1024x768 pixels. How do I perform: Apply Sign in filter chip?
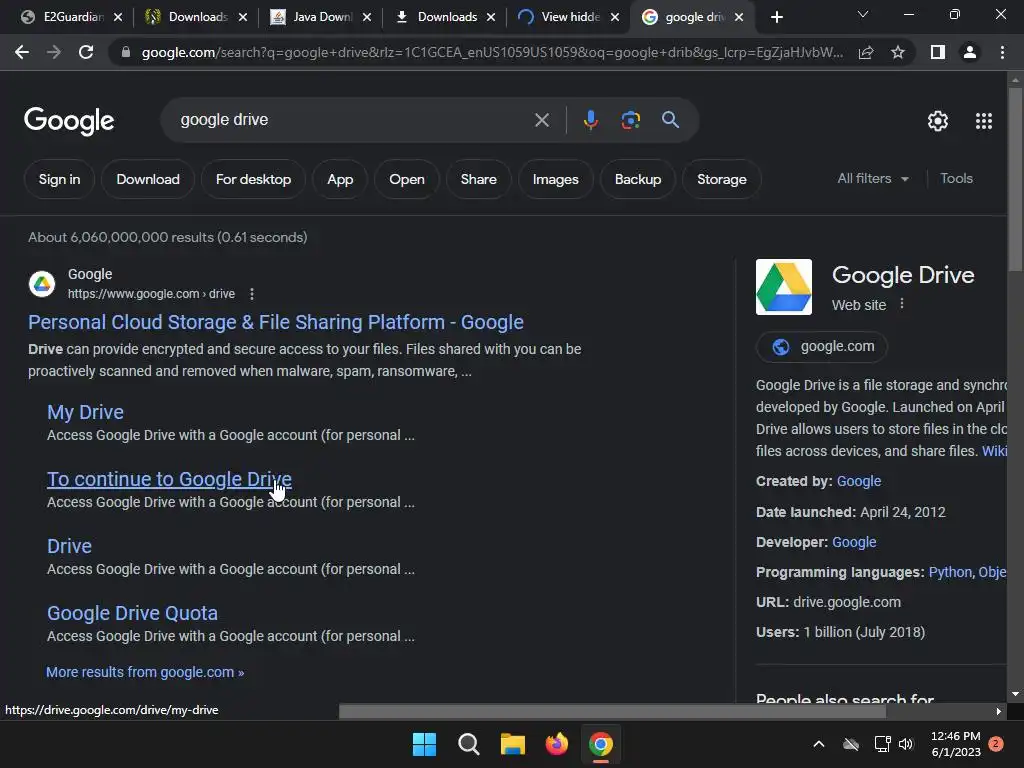coord(59,179)
